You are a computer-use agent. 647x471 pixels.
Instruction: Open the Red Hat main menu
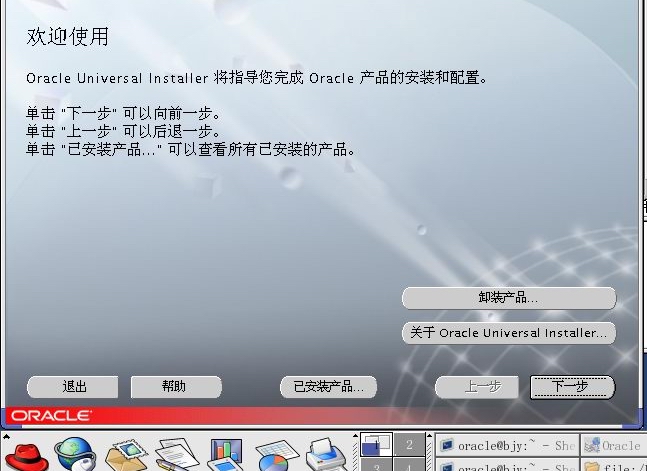pyautogui.click(x=24, y=453)
